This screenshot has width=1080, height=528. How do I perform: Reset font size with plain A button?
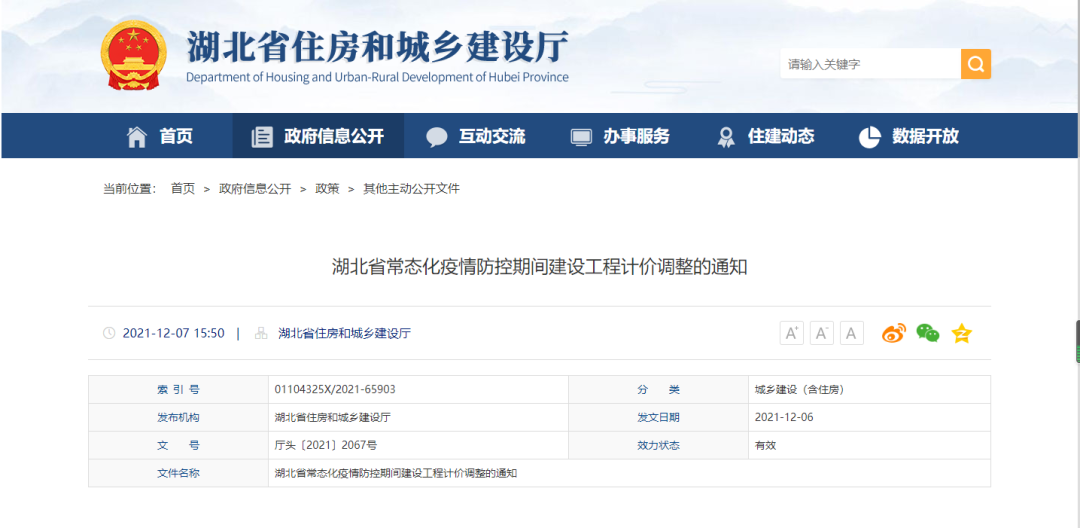coord(851,334)
